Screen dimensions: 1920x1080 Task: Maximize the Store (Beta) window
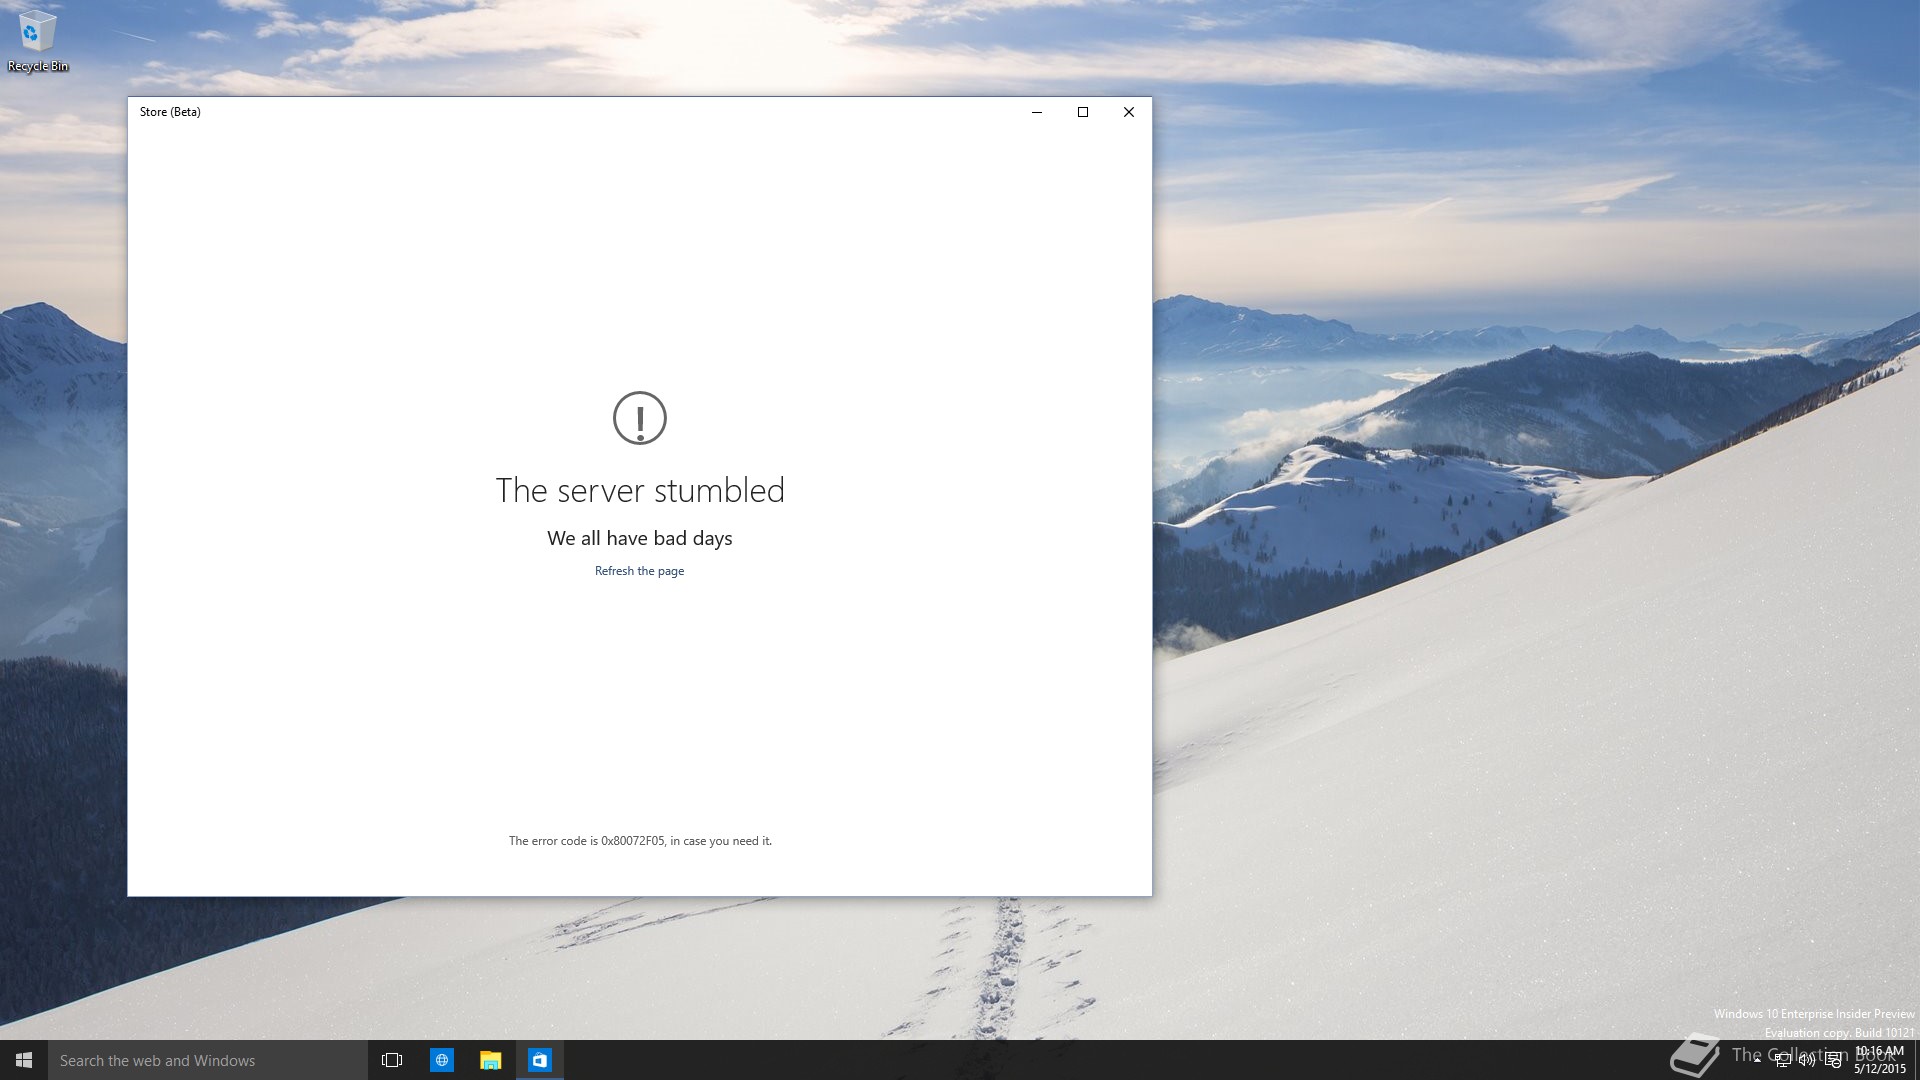point(1083,112)
